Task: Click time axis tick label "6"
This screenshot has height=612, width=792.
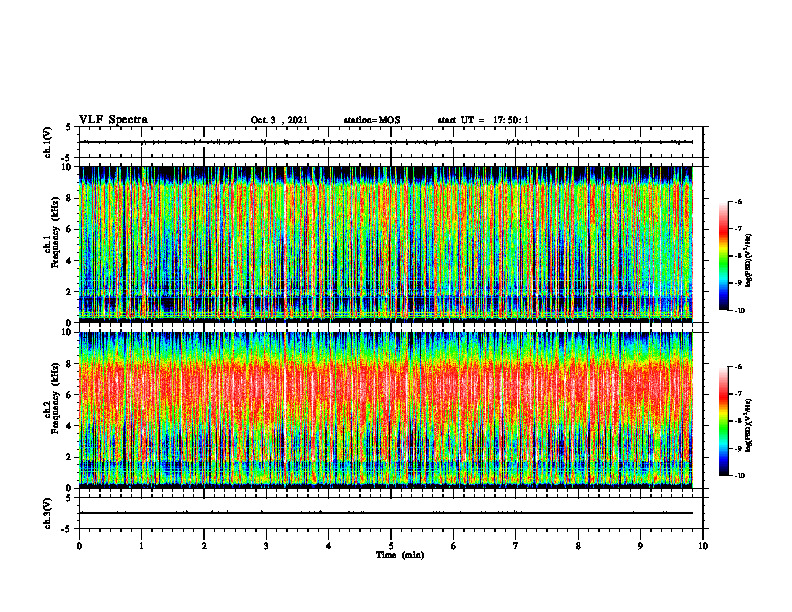Action: point(454,546)
